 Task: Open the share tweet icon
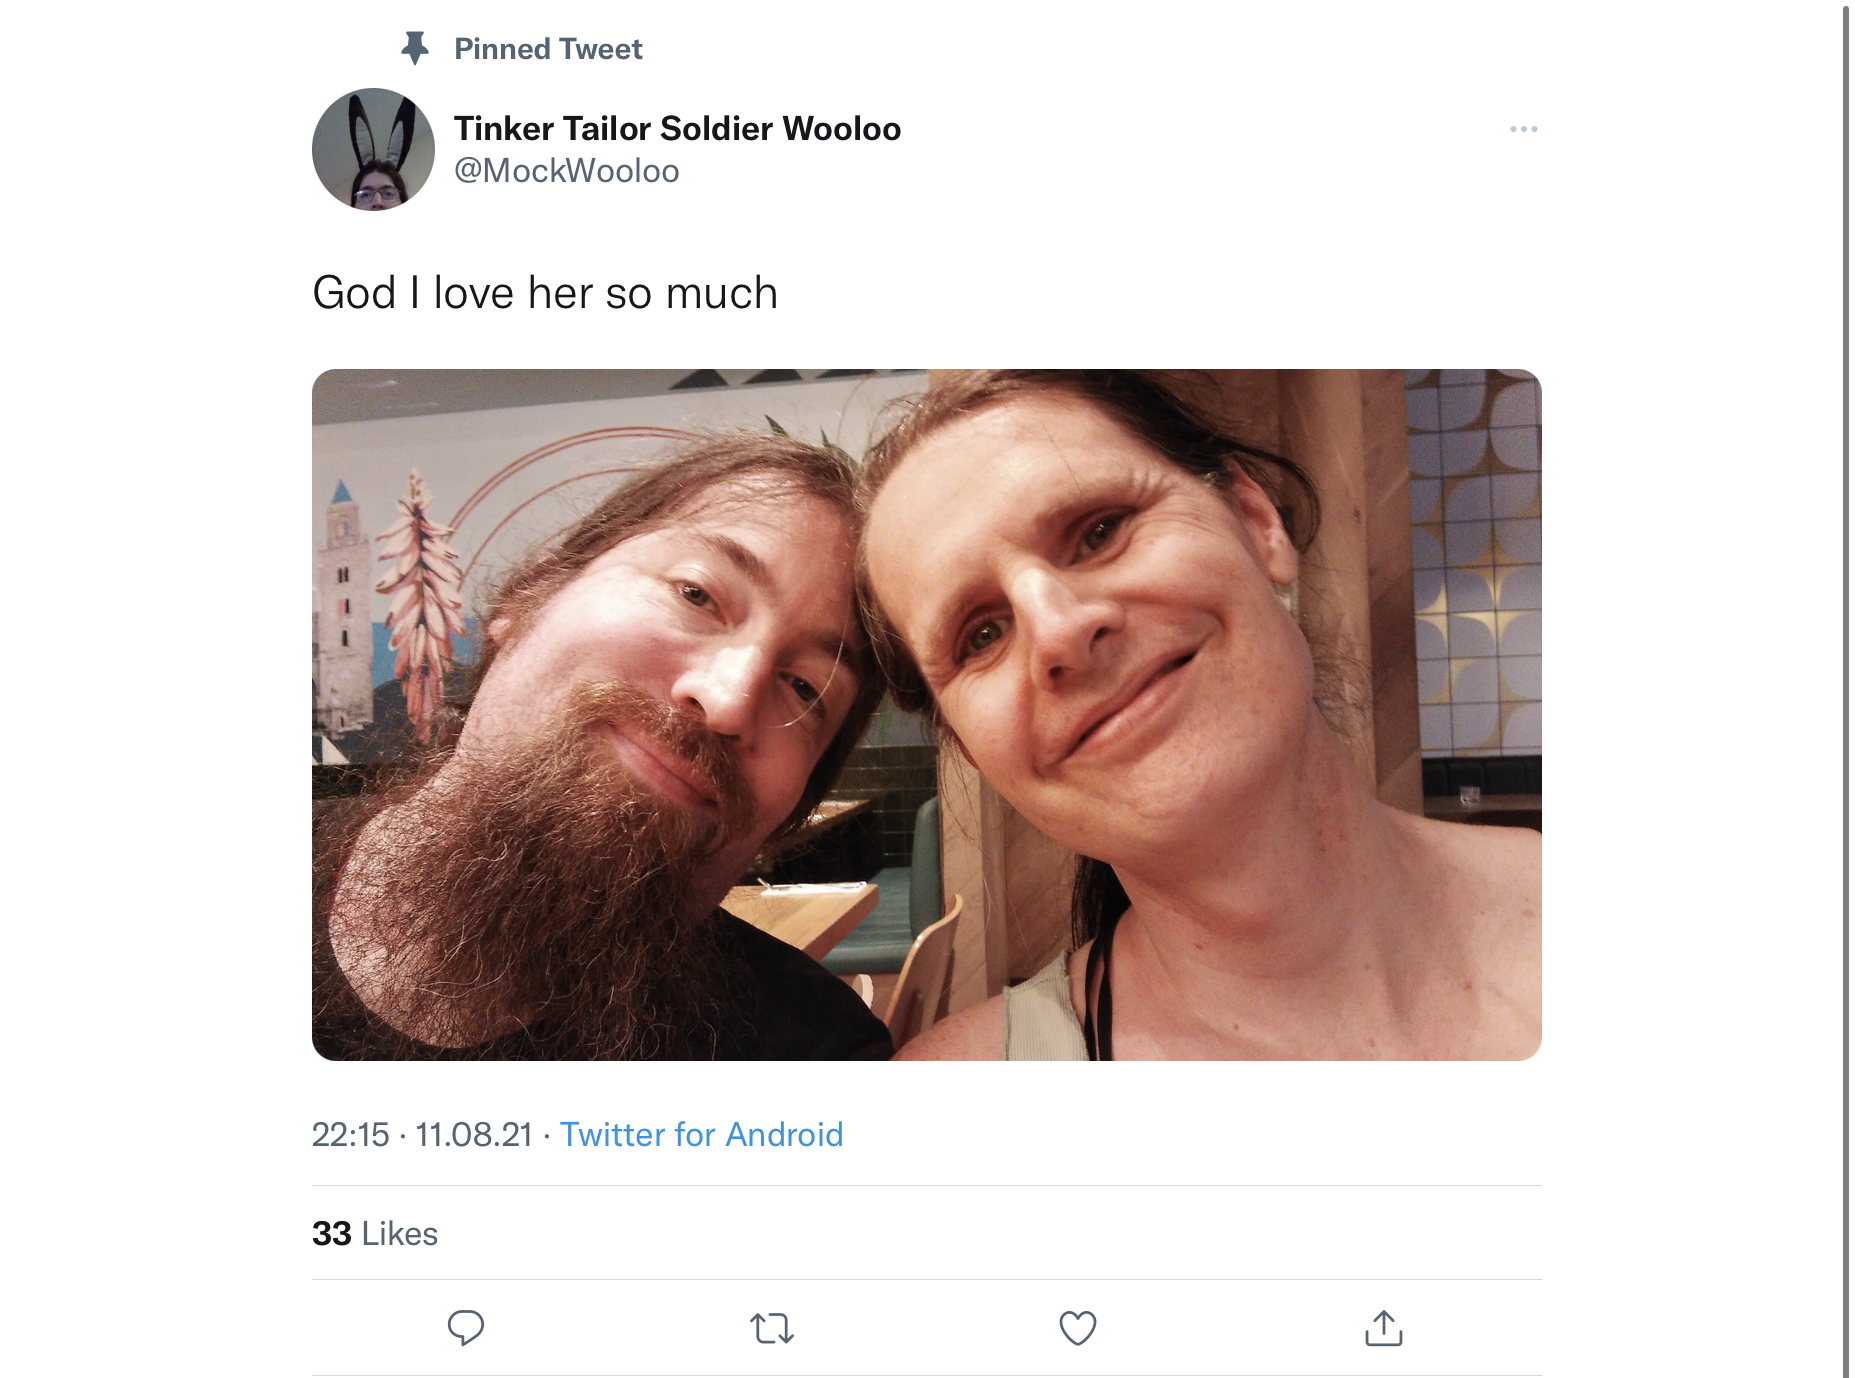coord(1383,1328)
